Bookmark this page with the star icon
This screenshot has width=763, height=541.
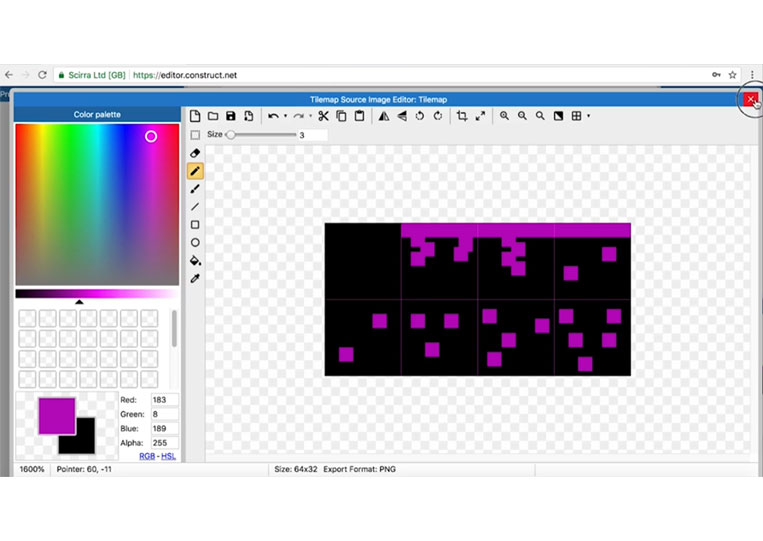[732, 75]
